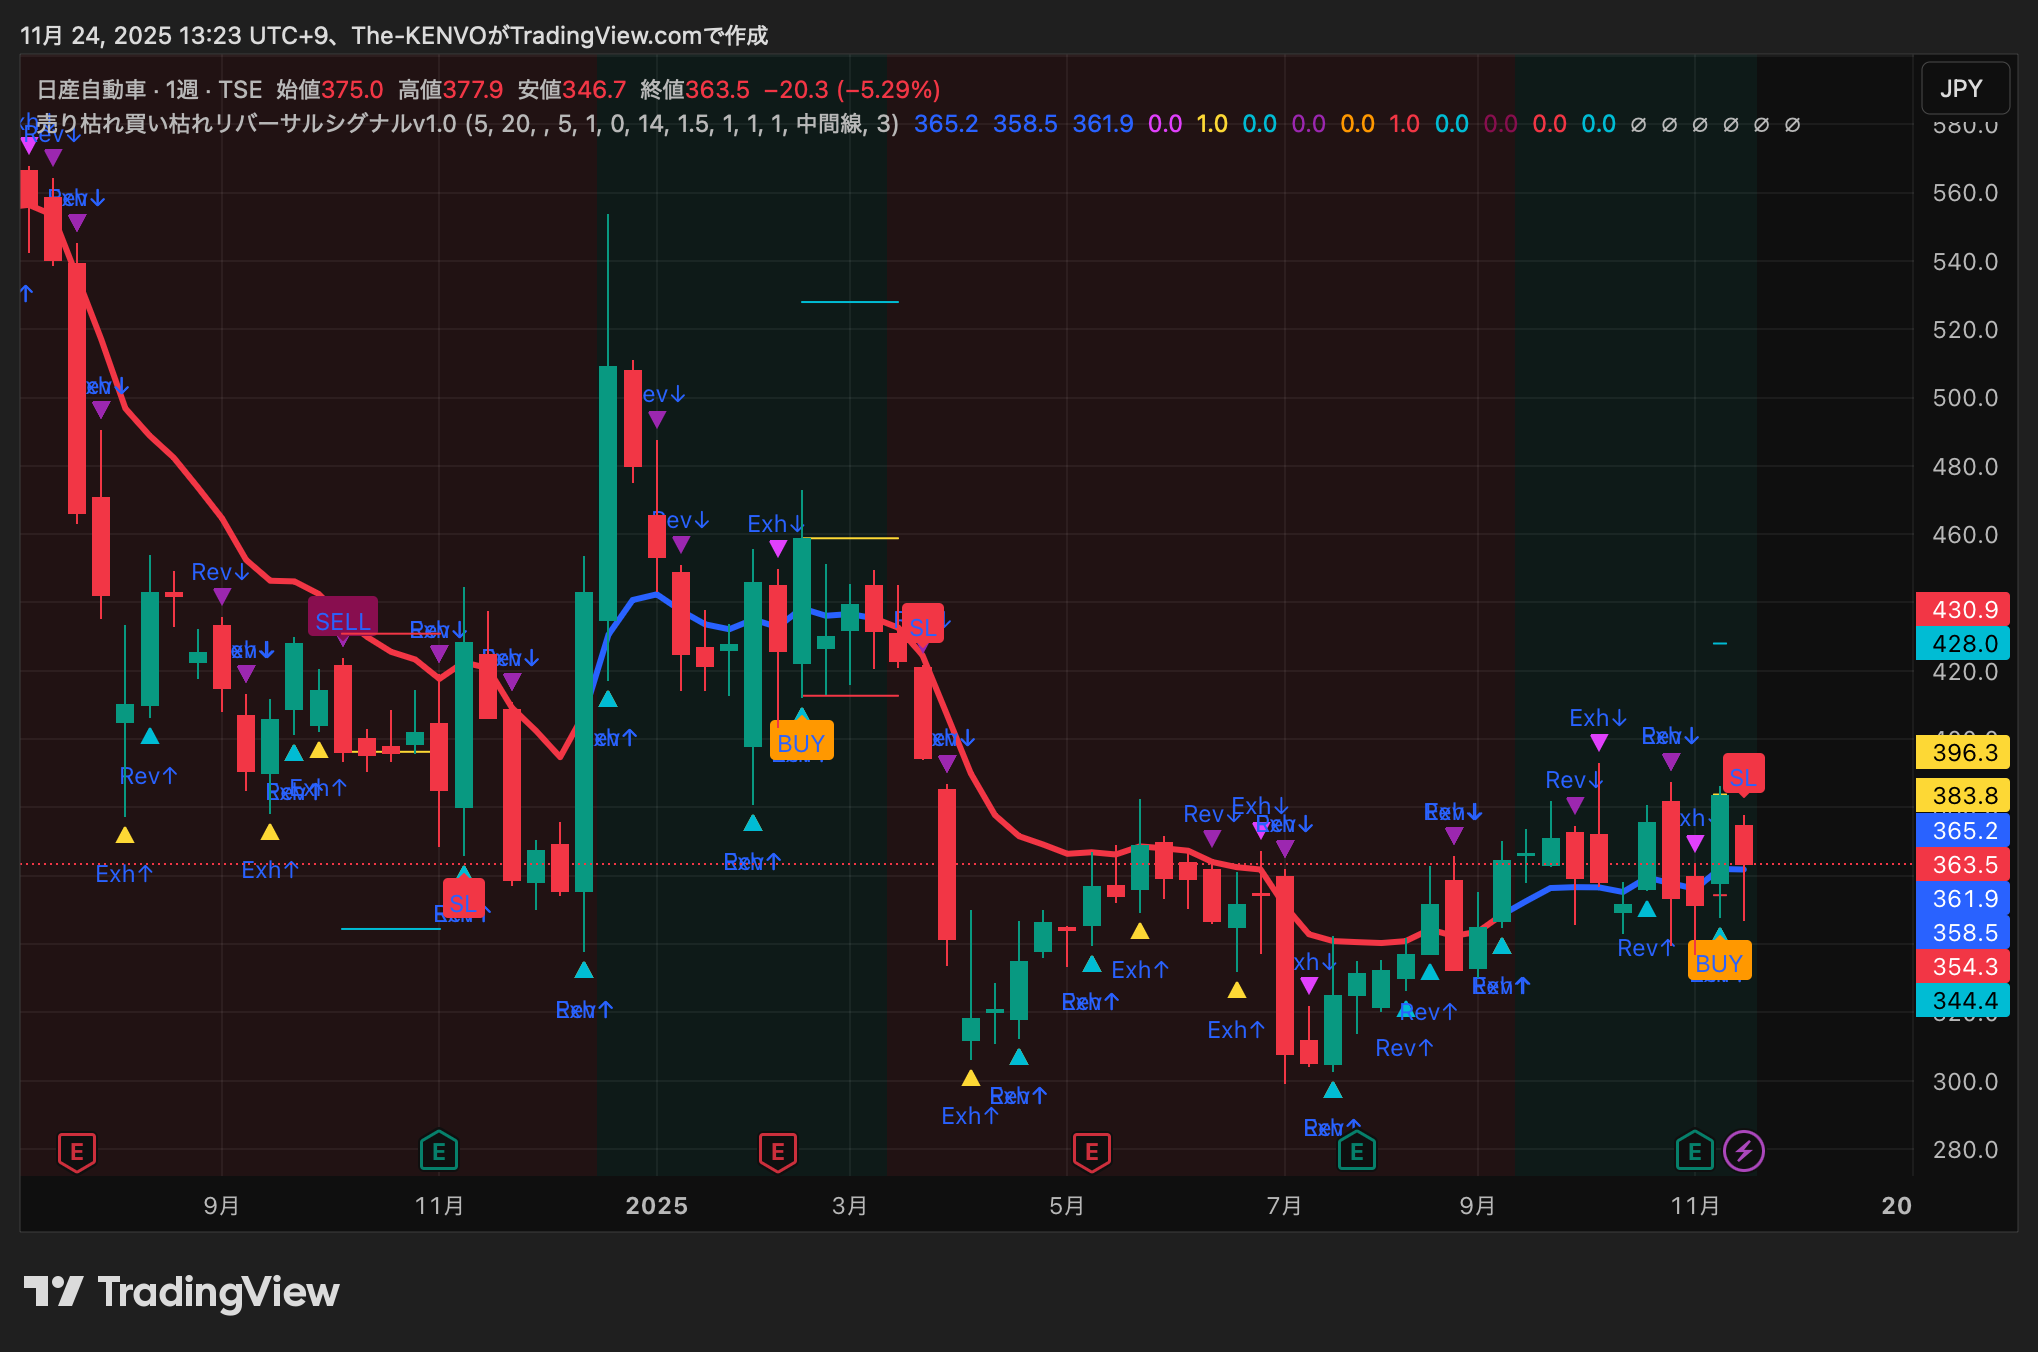Click the BUY label near November 2025
The height and width of the screenshot is (1352, 2038).
pos(1719,963)
